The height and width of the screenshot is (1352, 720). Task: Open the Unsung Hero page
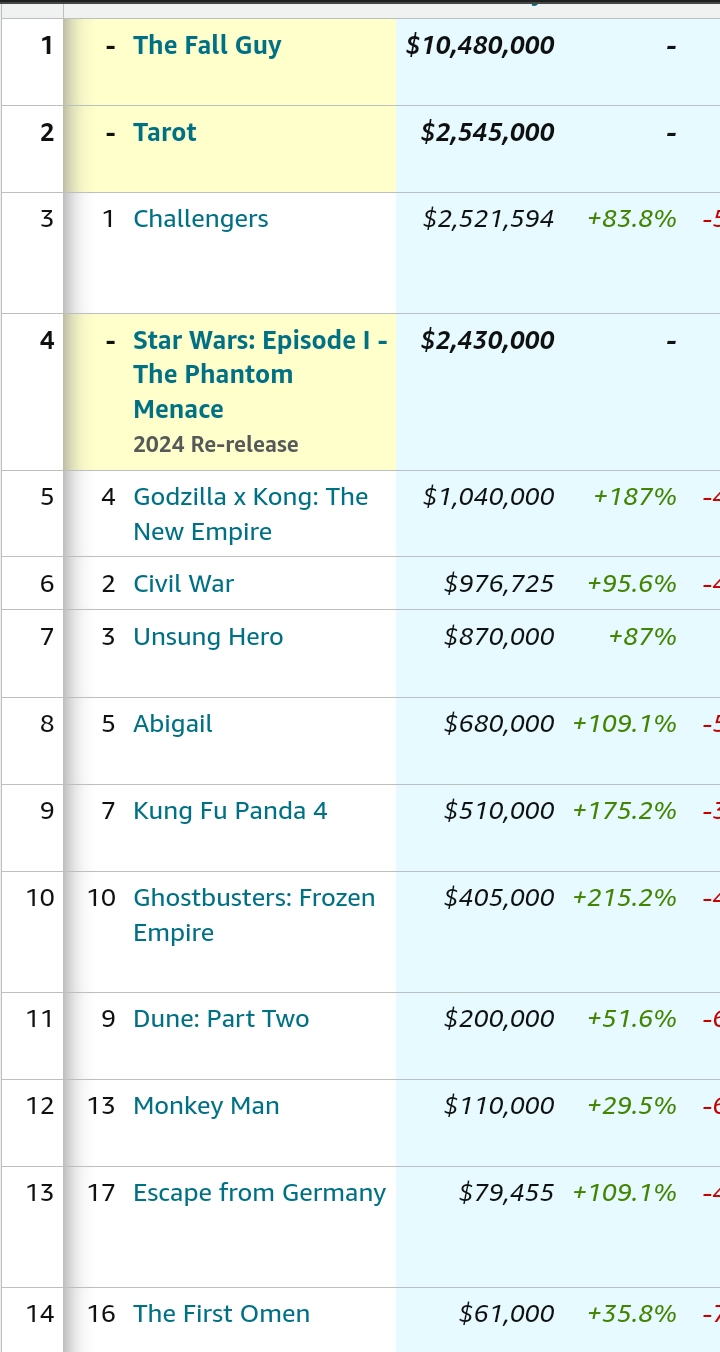point(208,637)
